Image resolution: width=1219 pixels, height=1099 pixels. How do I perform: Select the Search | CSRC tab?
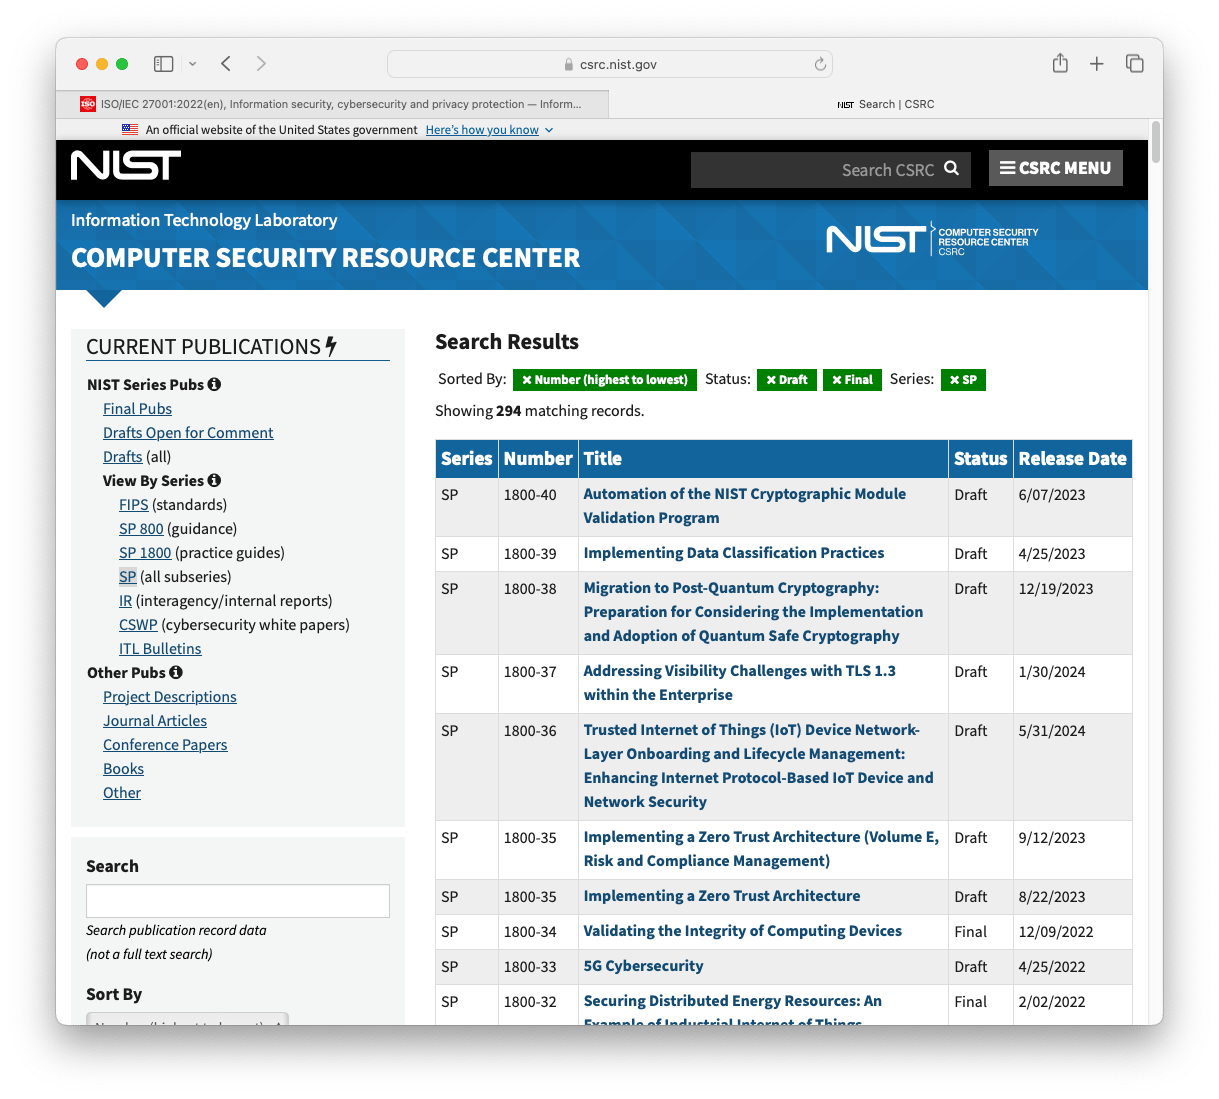pyautogui.click(x=886, y=104)
